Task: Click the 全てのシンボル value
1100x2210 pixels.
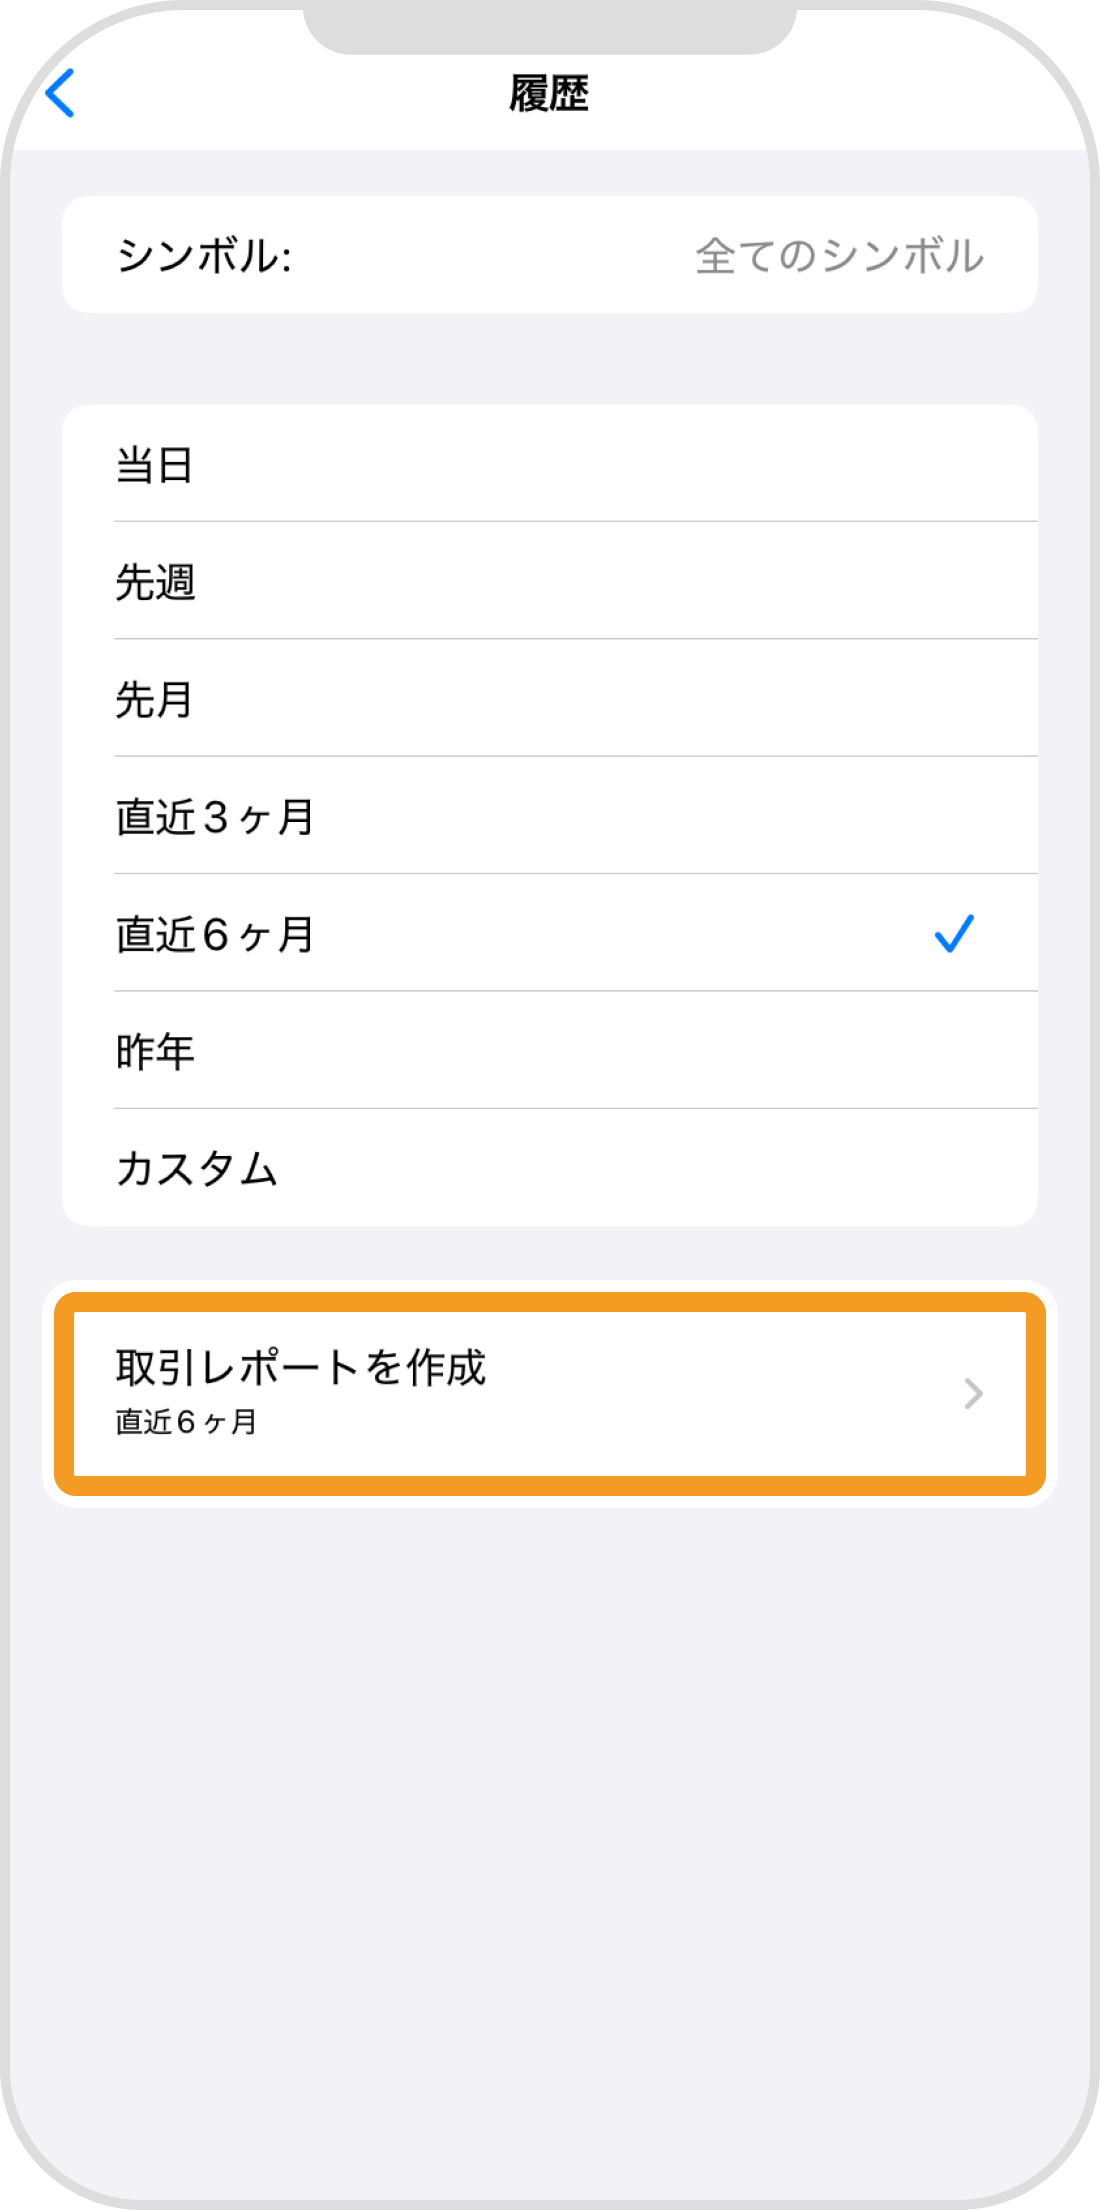Action: (839, 256)
